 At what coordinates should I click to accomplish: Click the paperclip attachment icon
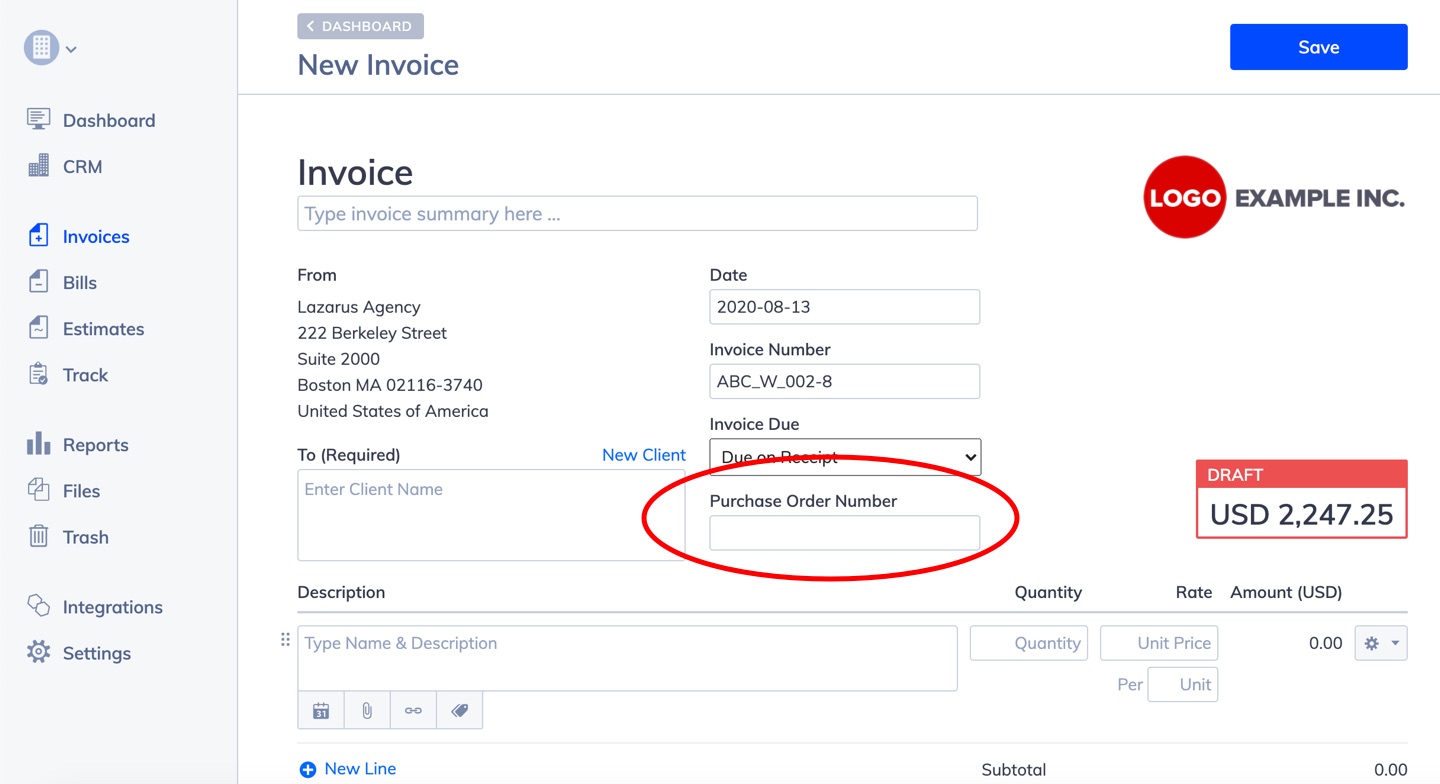pyautogui.click(x=367, y=711)
